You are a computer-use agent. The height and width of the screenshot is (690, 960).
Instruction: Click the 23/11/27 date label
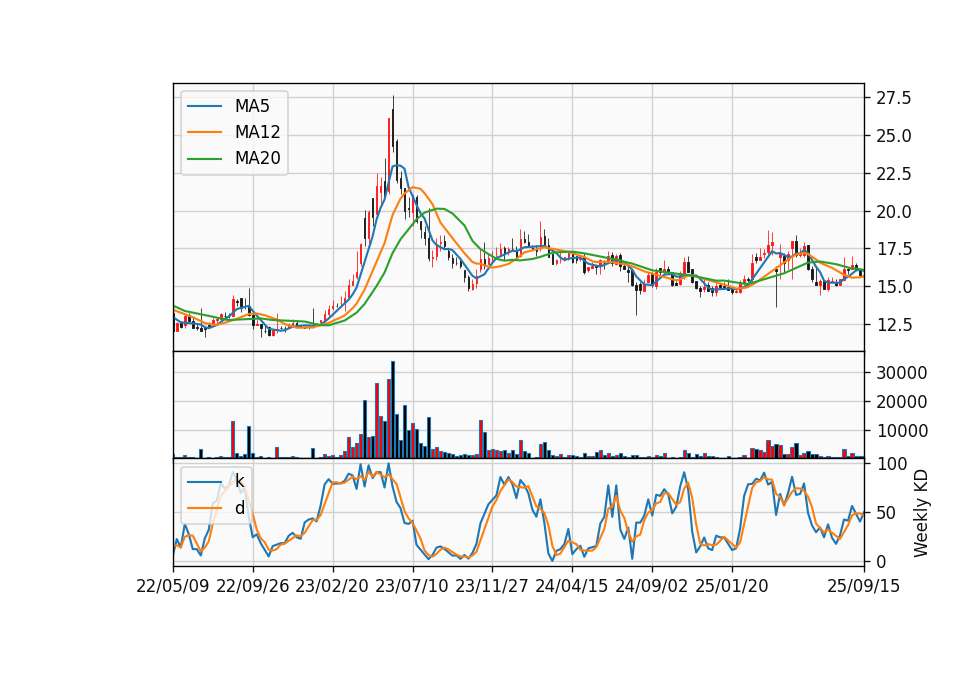pos(492,586)
